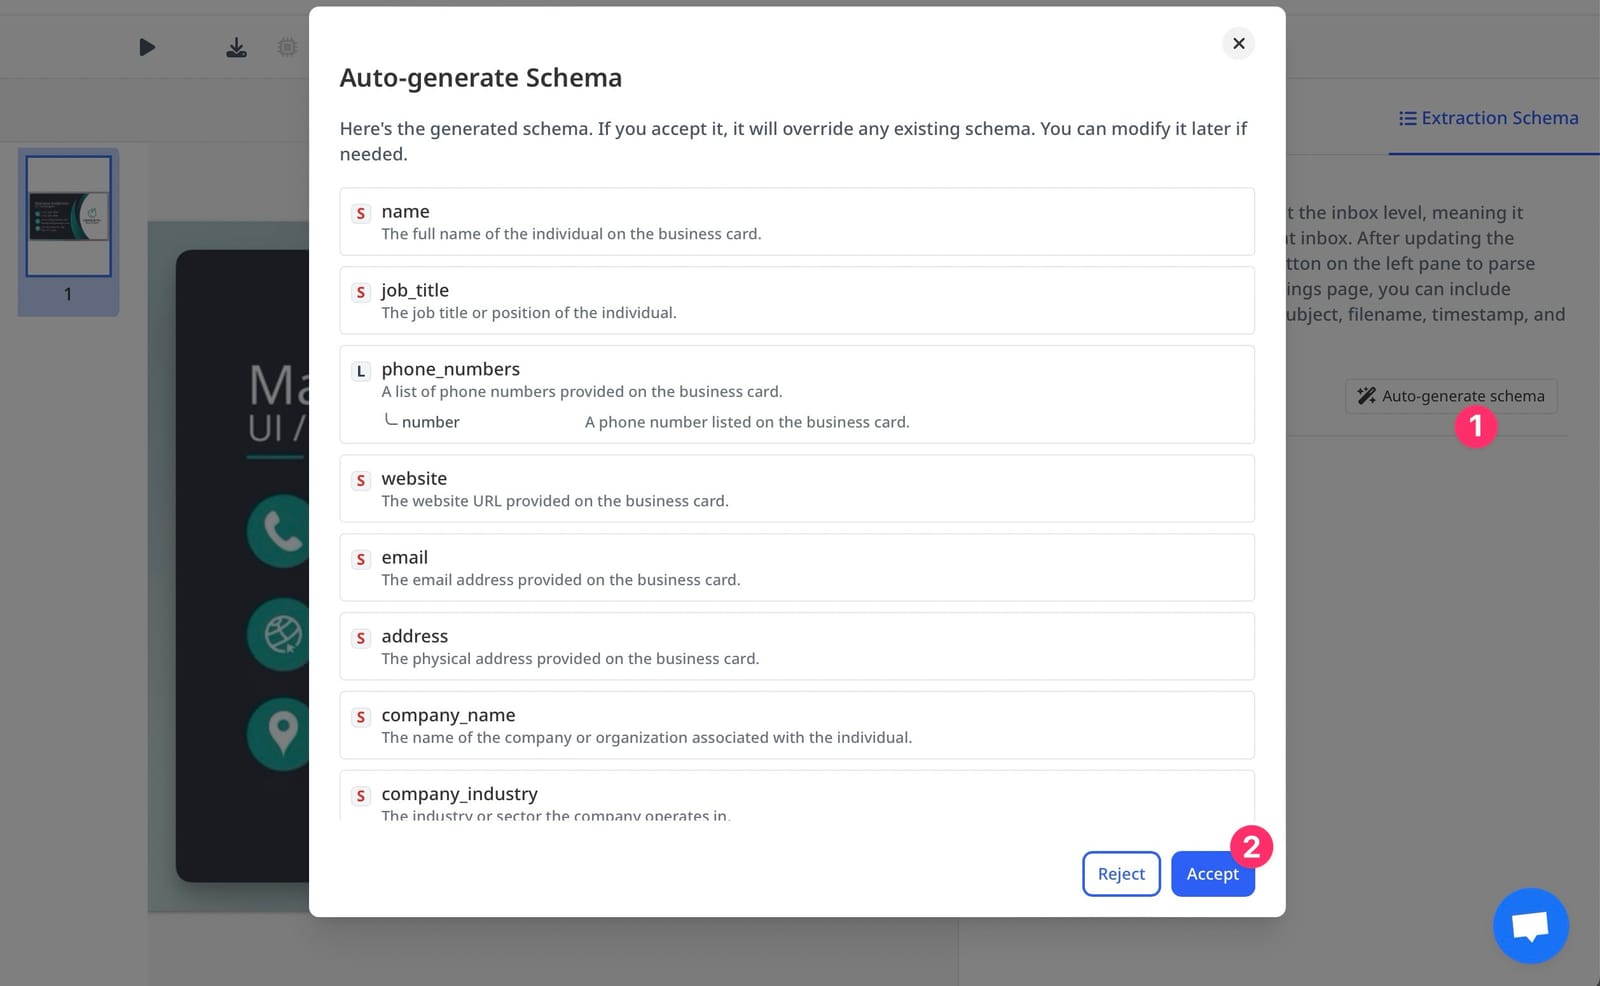Image resolution: width=1600 pixels, height=986 pixels.
Task: Click the string type icon beside company_name
Action: pyautogui.click(x=361, y=717)
